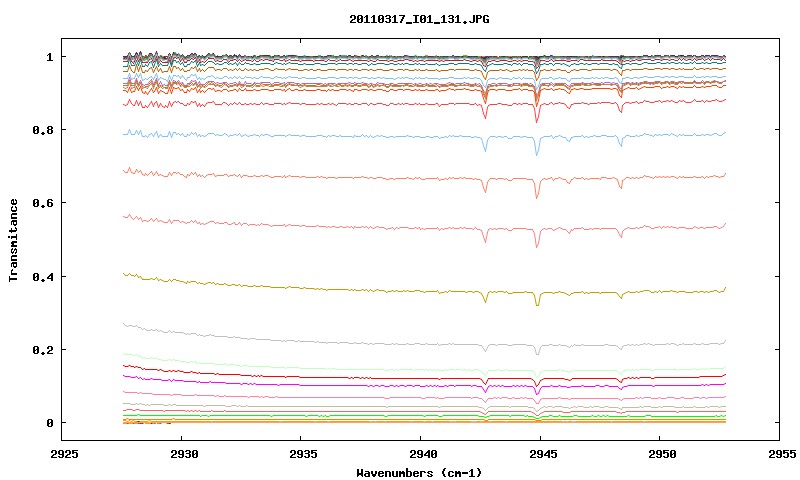Click the x-axis tick label 2930
This screenshot has height=480, width=800.
184,454
